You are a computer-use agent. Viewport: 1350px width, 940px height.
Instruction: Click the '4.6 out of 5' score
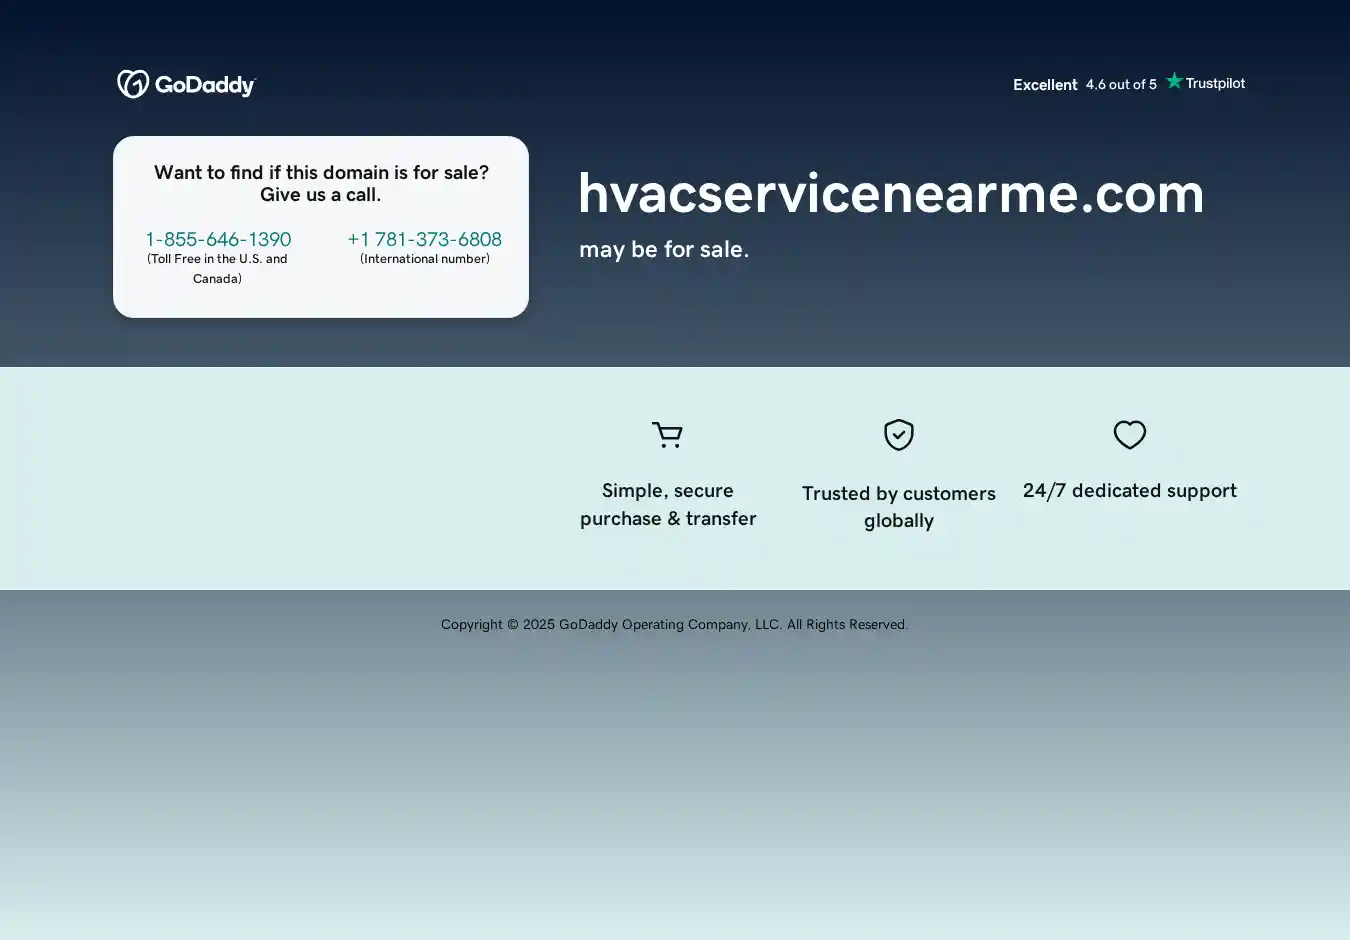coord(1121,85)
